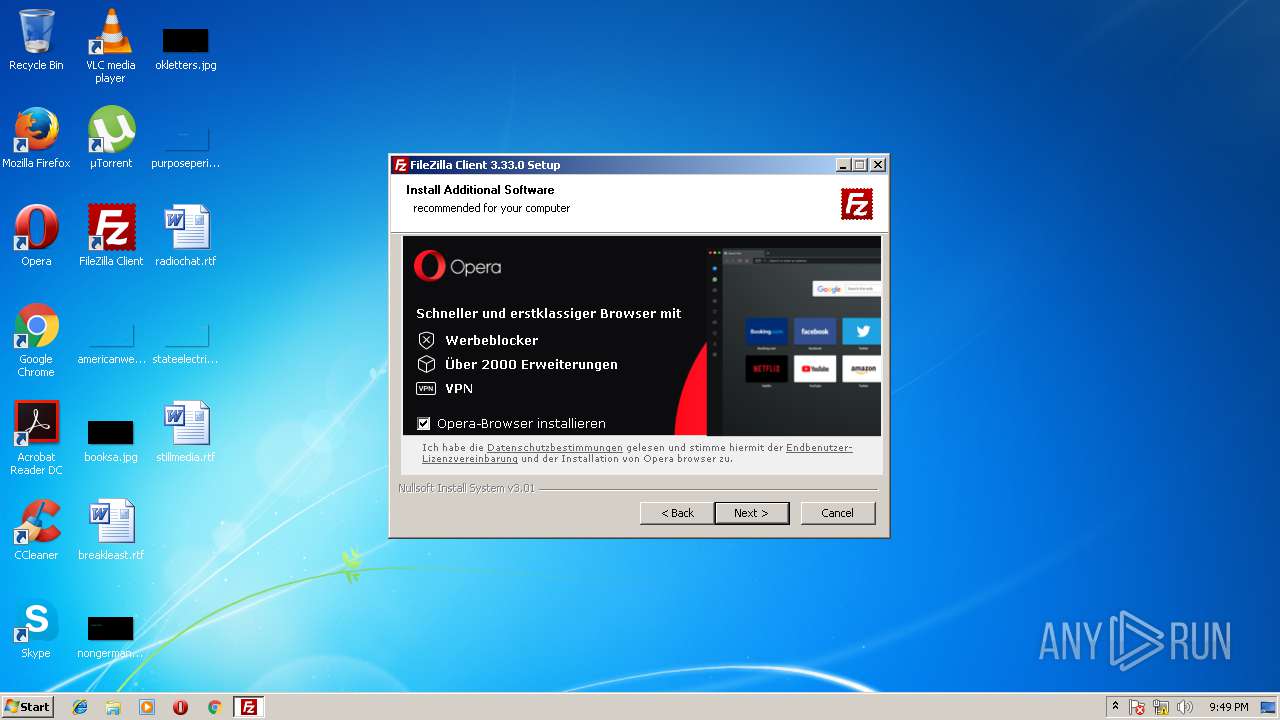
Task: Click the Action Center flag tray icon
Action: pyautogui.click(x=1137, y=707)
